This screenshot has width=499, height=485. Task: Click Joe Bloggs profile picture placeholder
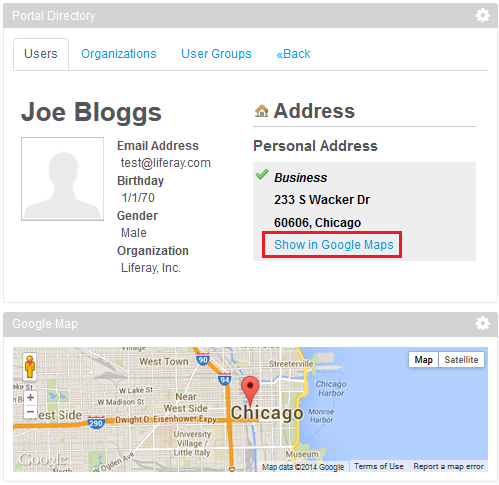(x=62, y=179)
